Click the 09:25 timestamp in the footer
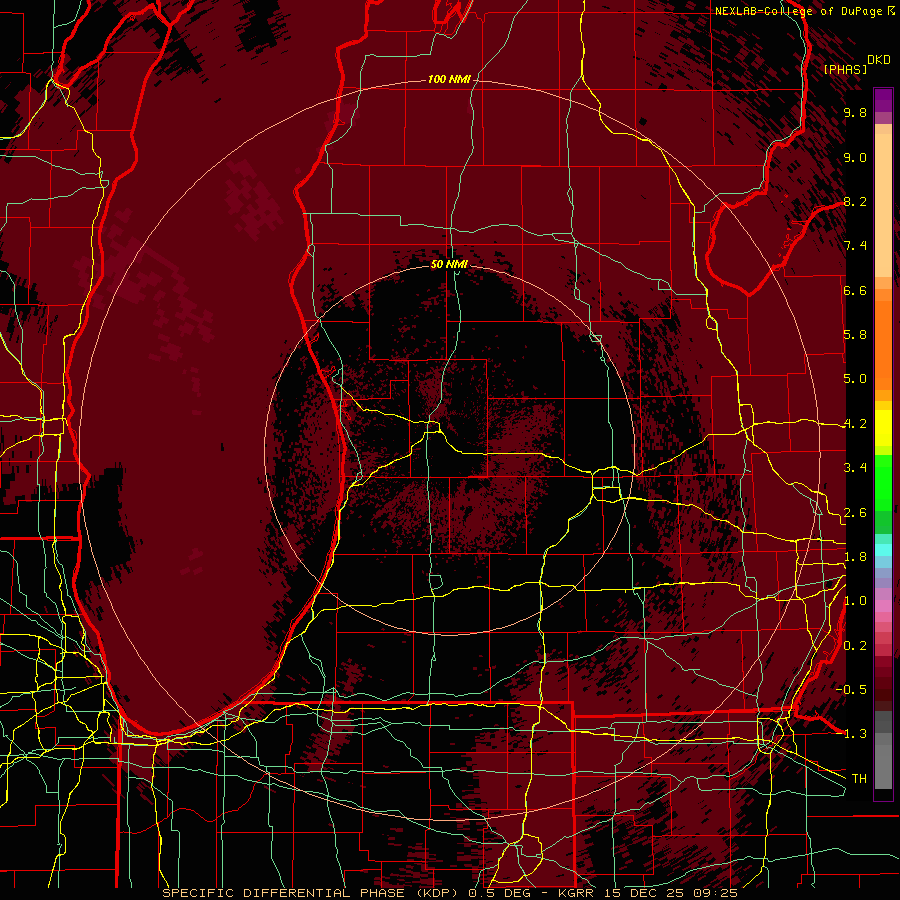This screenshot has height=900, width=900. tap(717, 893)
